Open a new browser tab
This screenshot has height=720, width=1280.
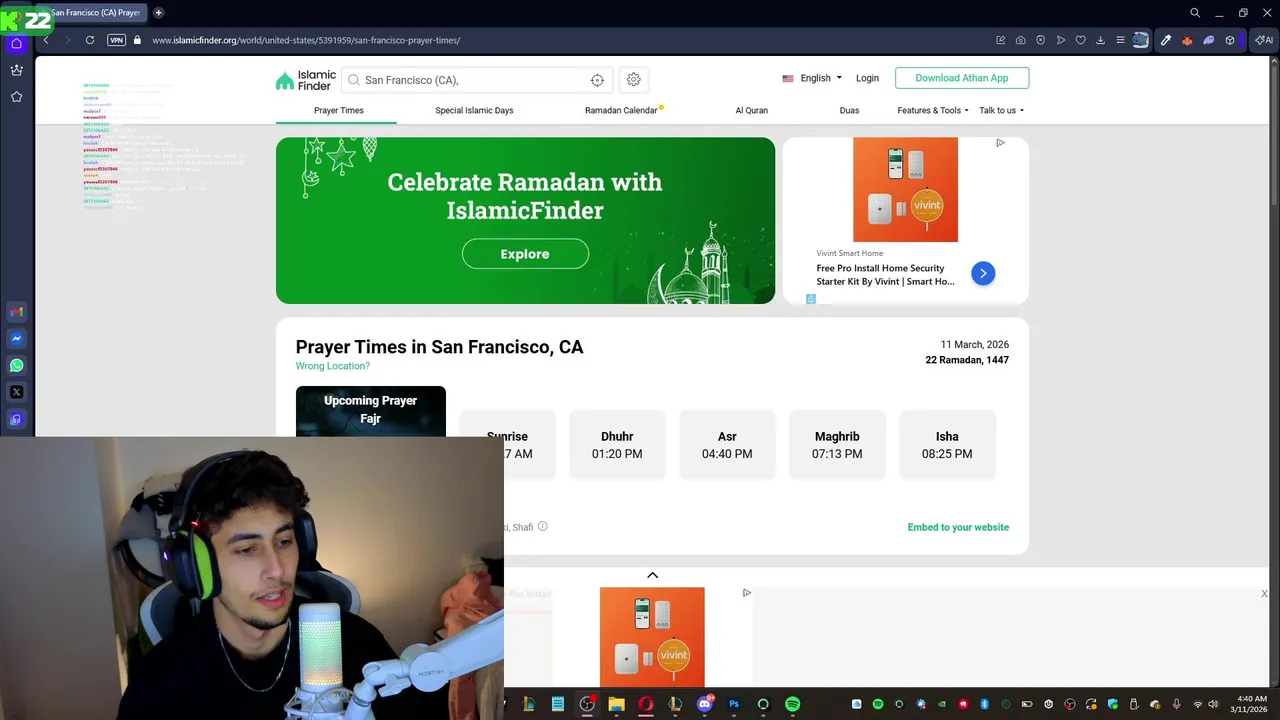(158, 13)
